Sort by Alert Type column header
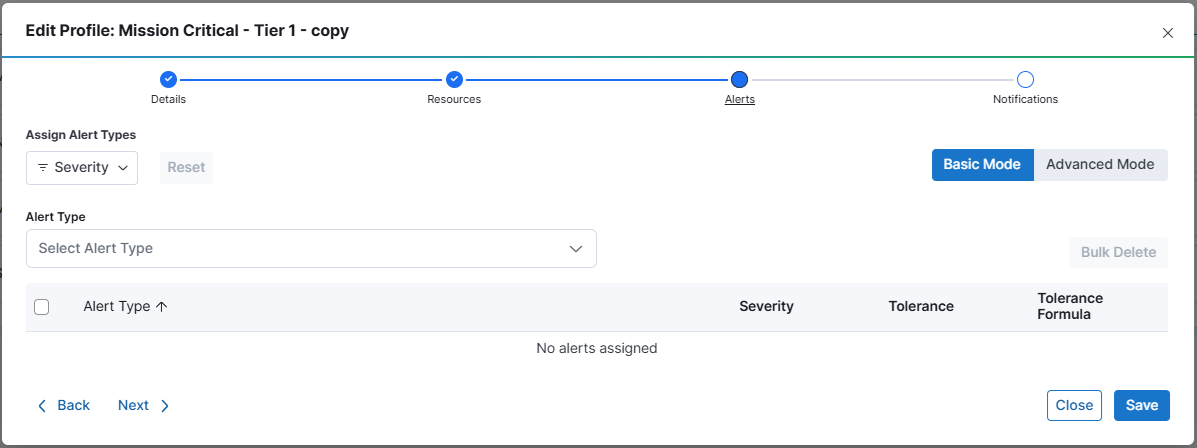 125,307
